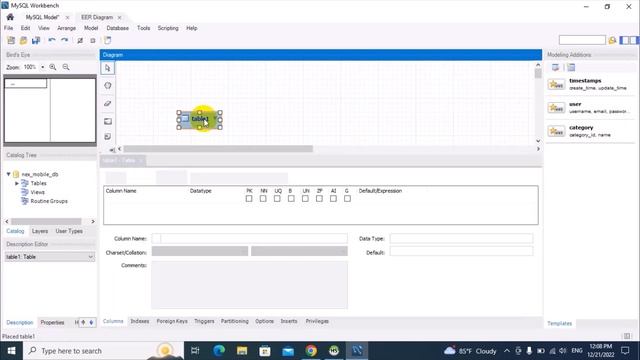The height and width of the screenshot is (360, 640).
Task: Click the new diagram toolbar icon
Action: [107, 40]
